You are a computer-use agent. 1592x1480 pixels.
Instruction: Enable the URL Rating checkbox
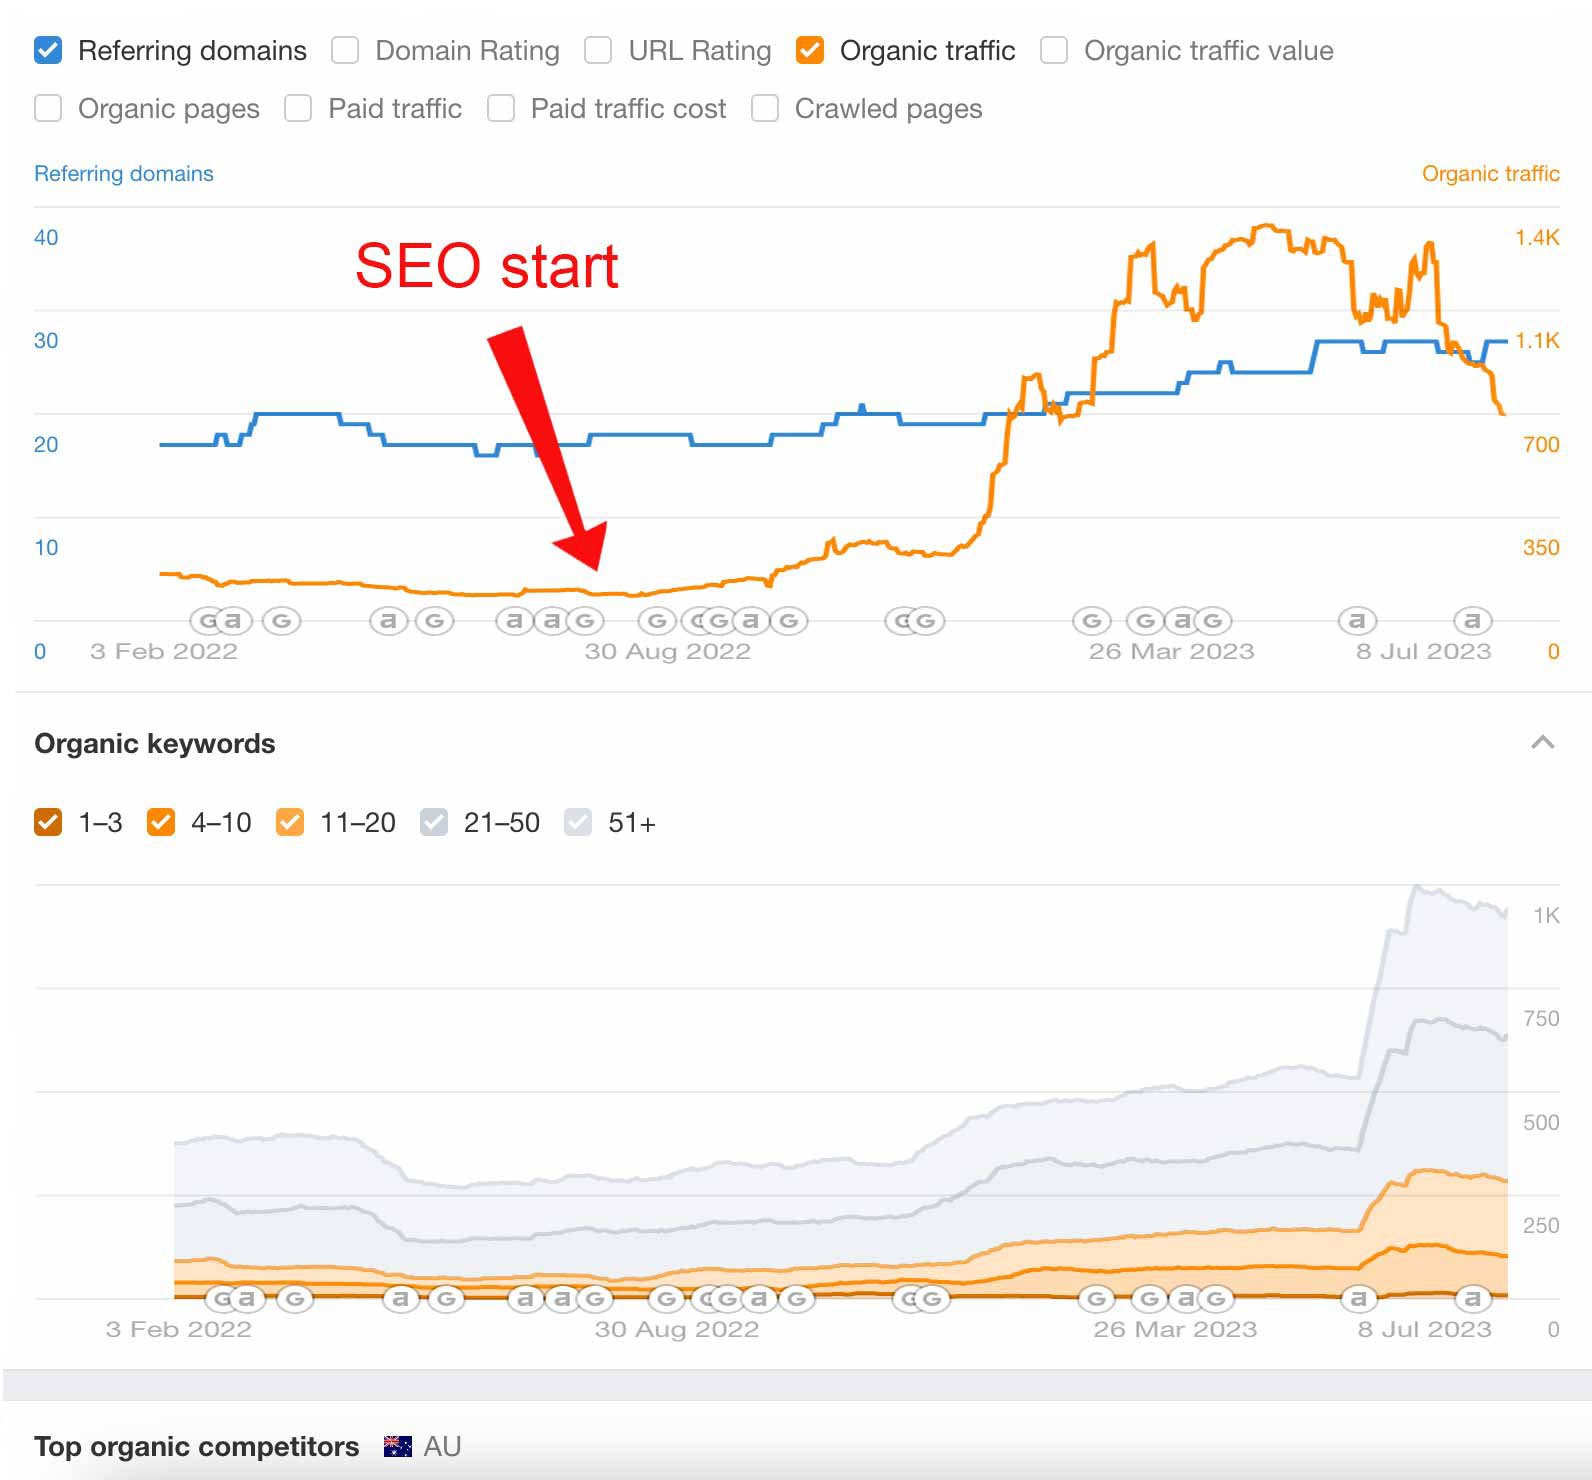(x=598, y=49)
